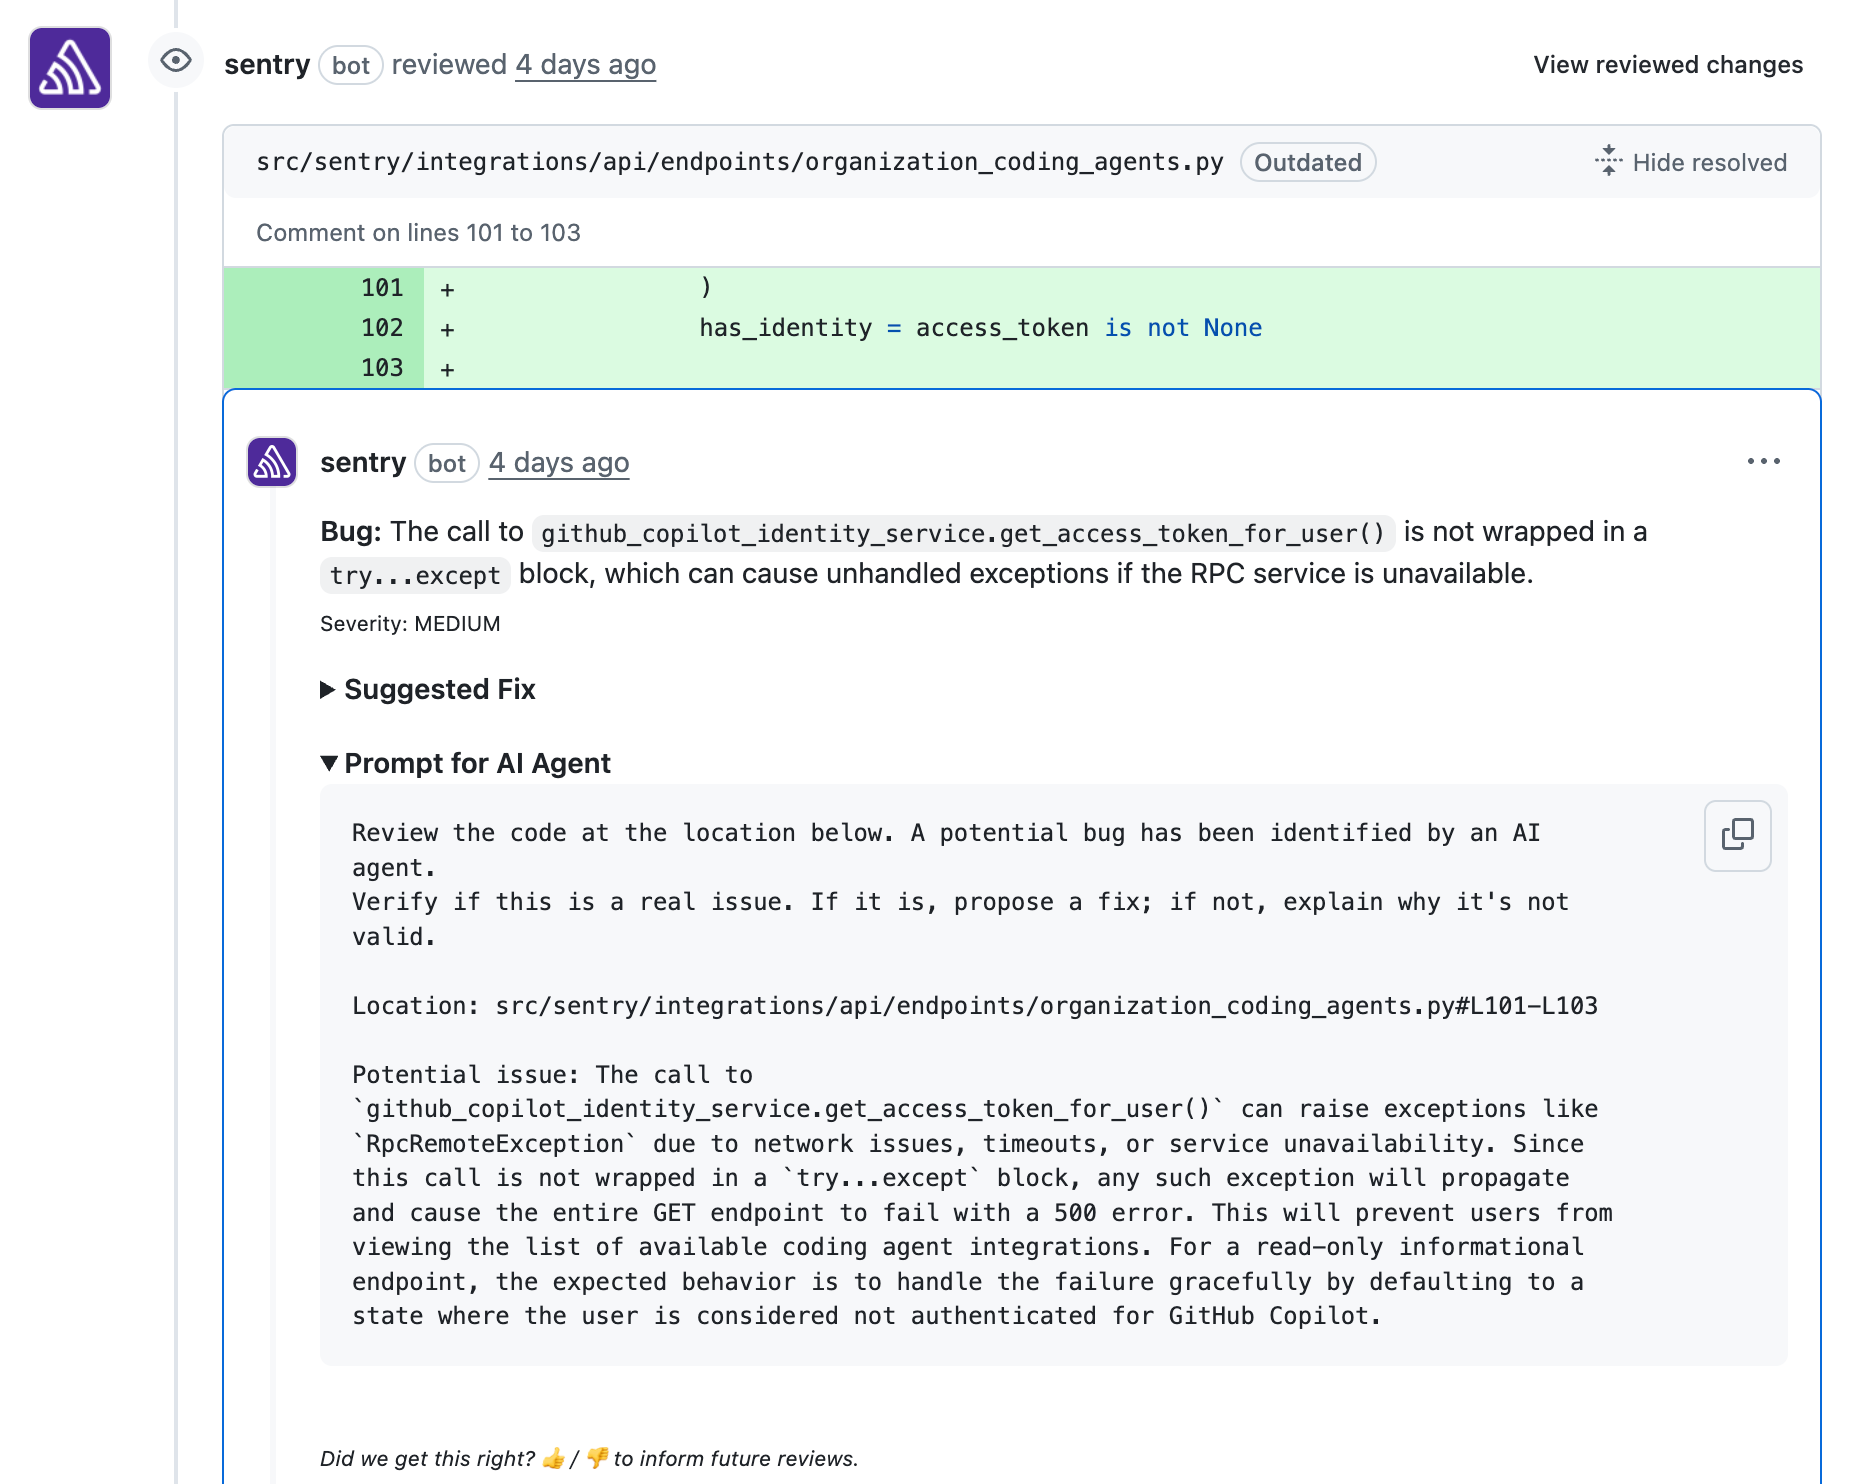Open View reviewed changes

tap(1667, 64)
